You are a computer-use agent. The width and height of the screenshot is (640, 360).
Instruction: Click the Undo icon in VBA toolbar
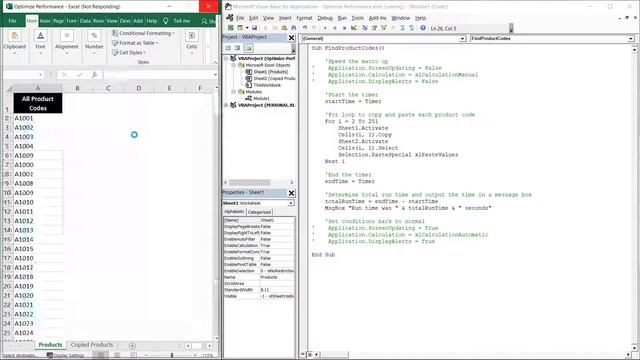[x=305, y=28]
